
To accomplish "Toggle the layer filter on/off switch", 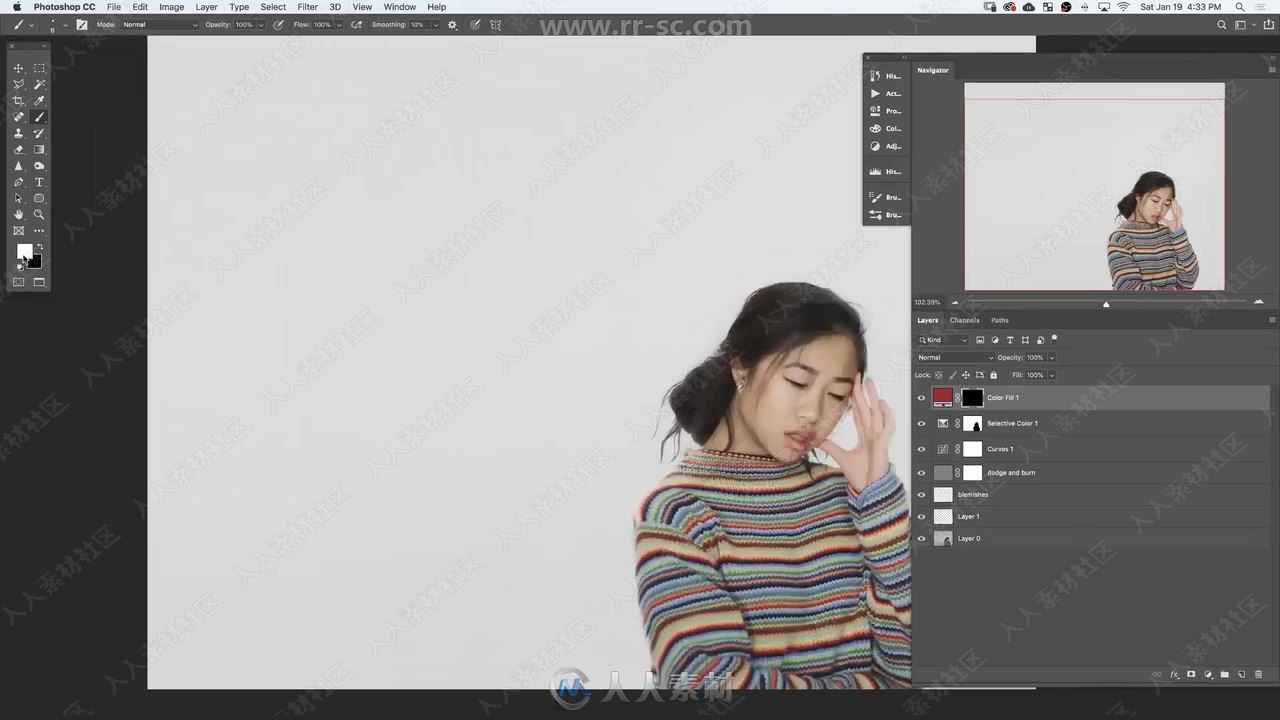I will pos(1054,339).
